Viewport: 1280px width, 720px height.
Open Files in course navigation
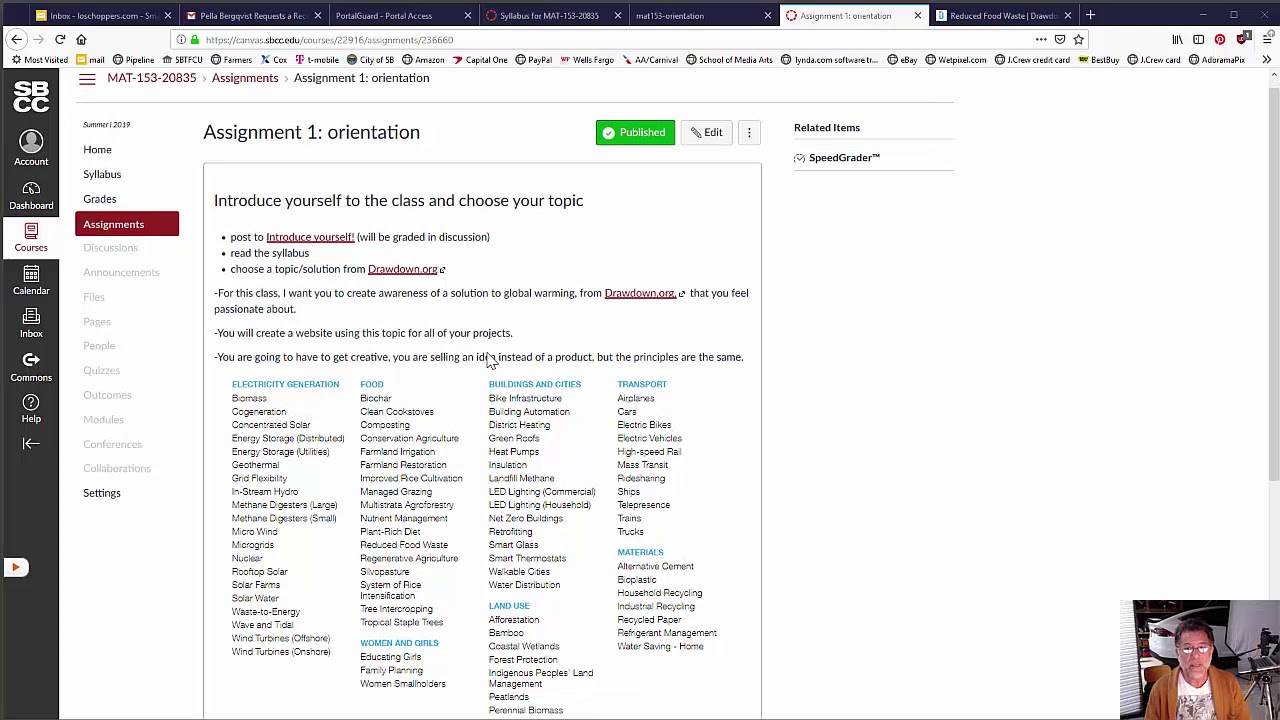click(93, 297)
